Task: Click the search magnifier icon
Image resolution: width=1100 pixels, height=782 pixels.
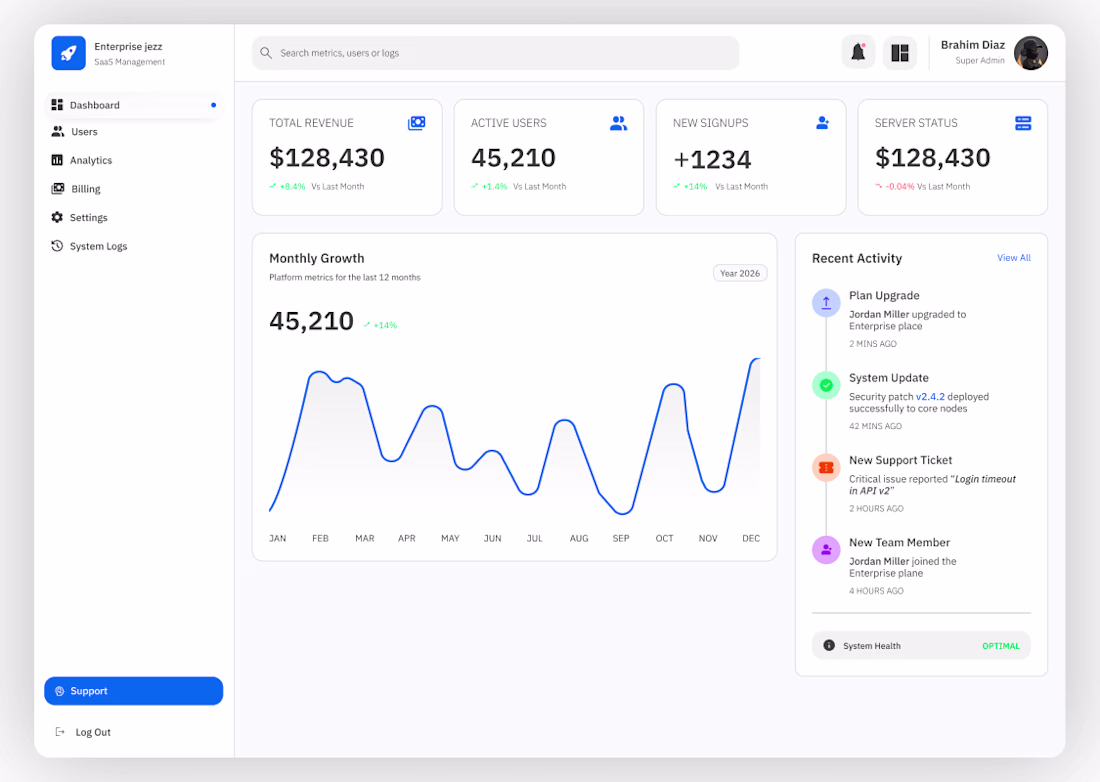Action: tap(266, 53)
